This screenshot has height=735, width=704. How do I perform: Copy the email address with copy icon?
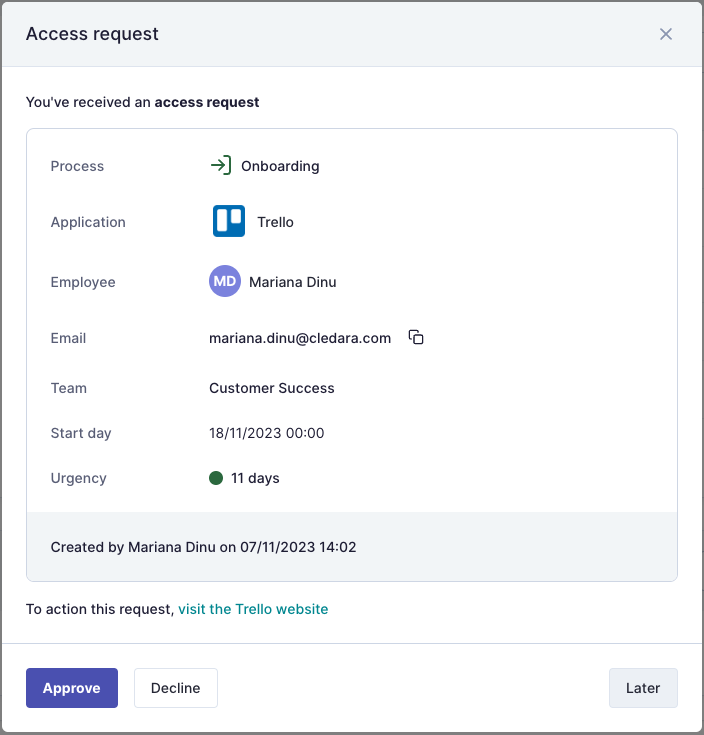(416, 338)
